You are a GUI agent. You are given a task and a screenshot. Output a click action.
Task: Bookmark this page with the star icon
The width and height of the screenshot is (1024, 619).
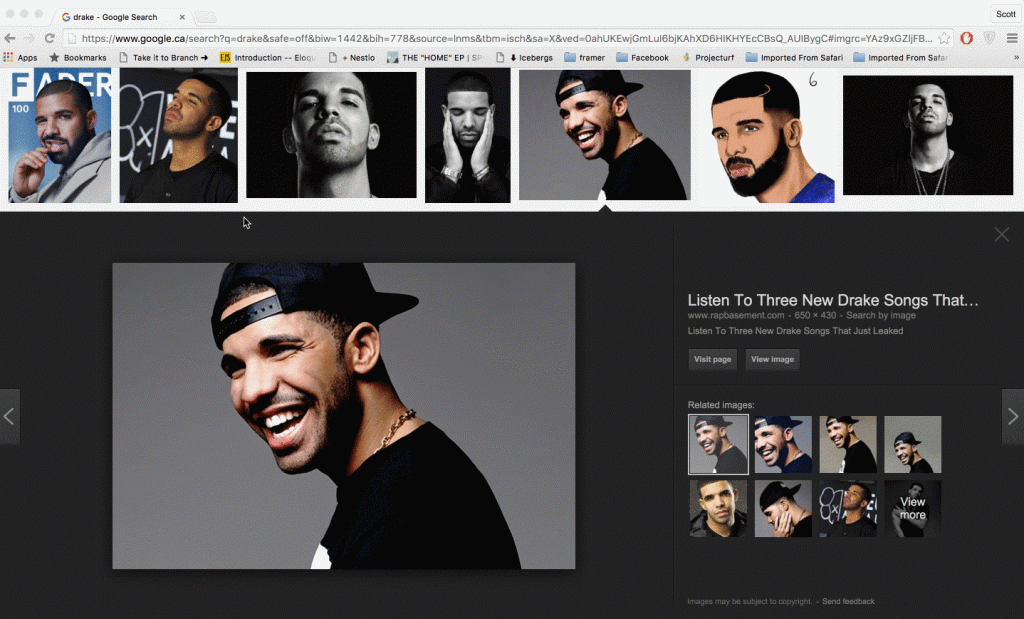pyautogui.click(x=944, y=38)
